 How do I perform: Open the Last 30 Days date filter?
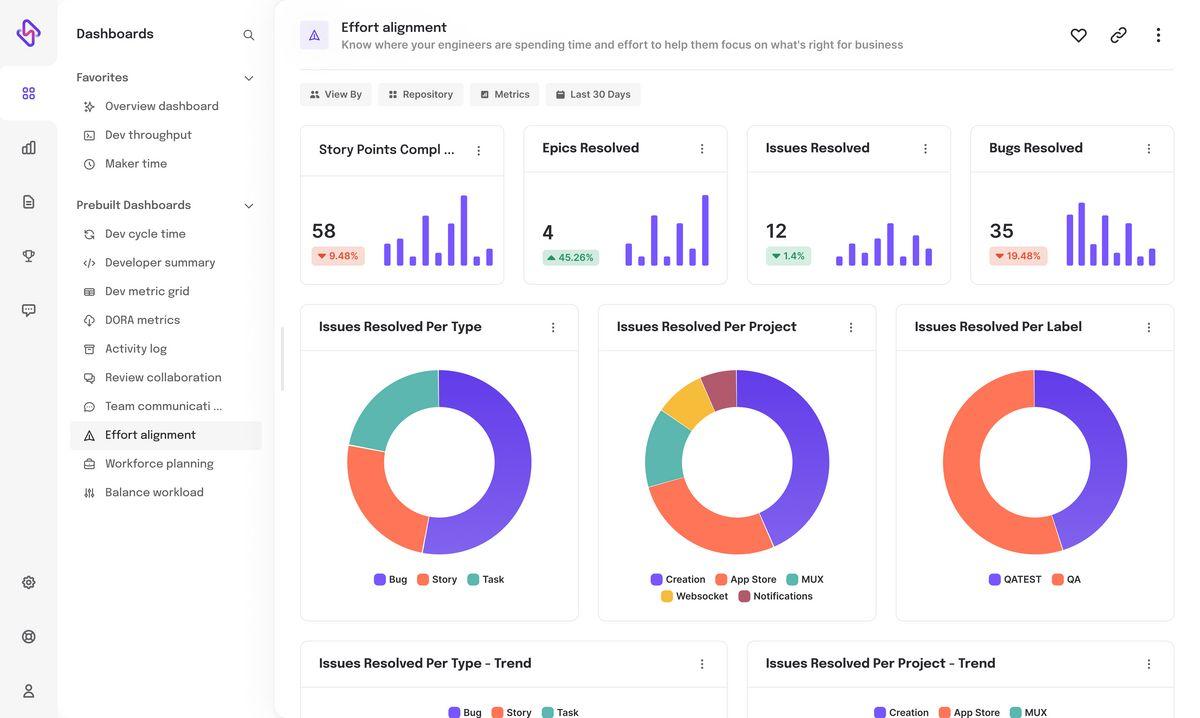pyautogui.click(x=593, y=95)
